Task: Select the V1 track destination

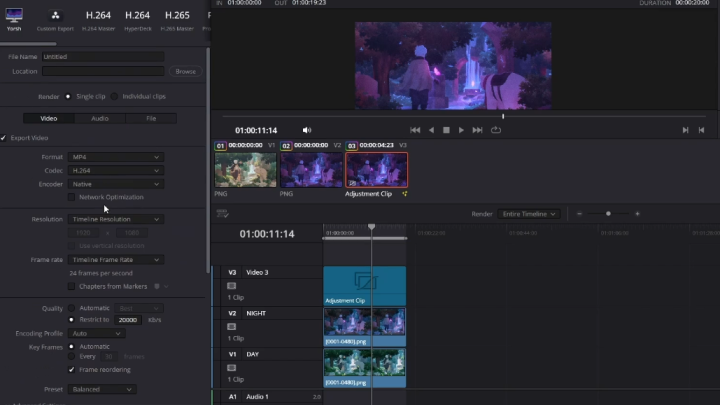Action: click(232, 354)
